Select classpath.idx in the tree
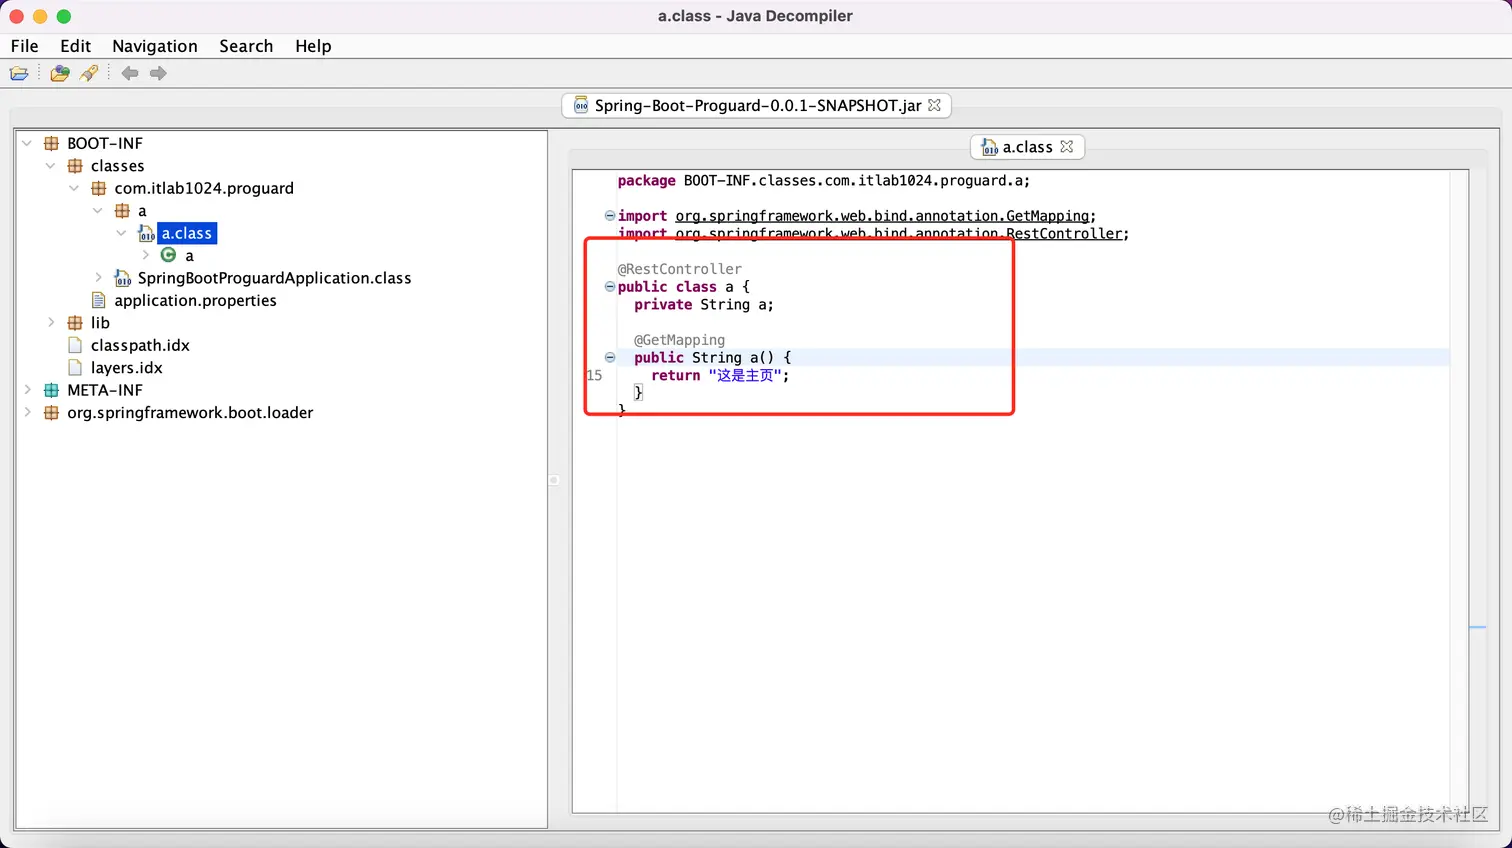The image size is (1512, 848). [x=140, y=345]
